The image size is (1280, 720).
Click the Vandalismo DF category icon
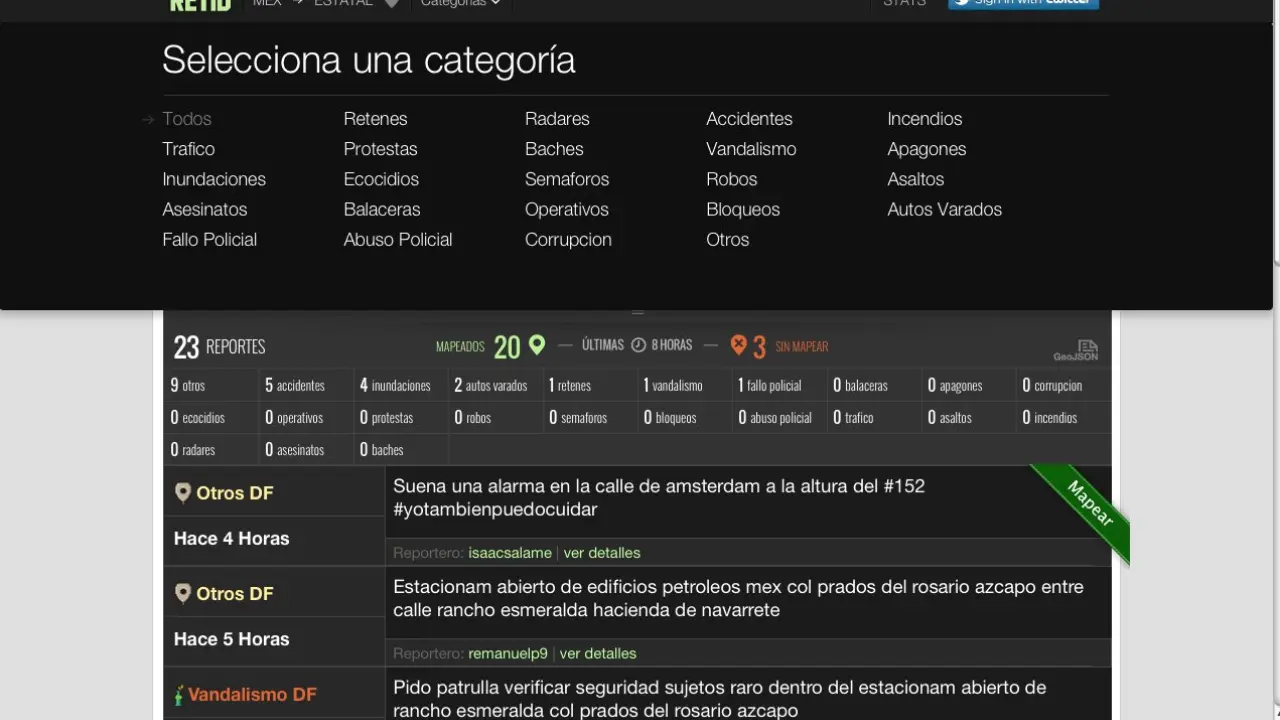click(x=179, y=695)
